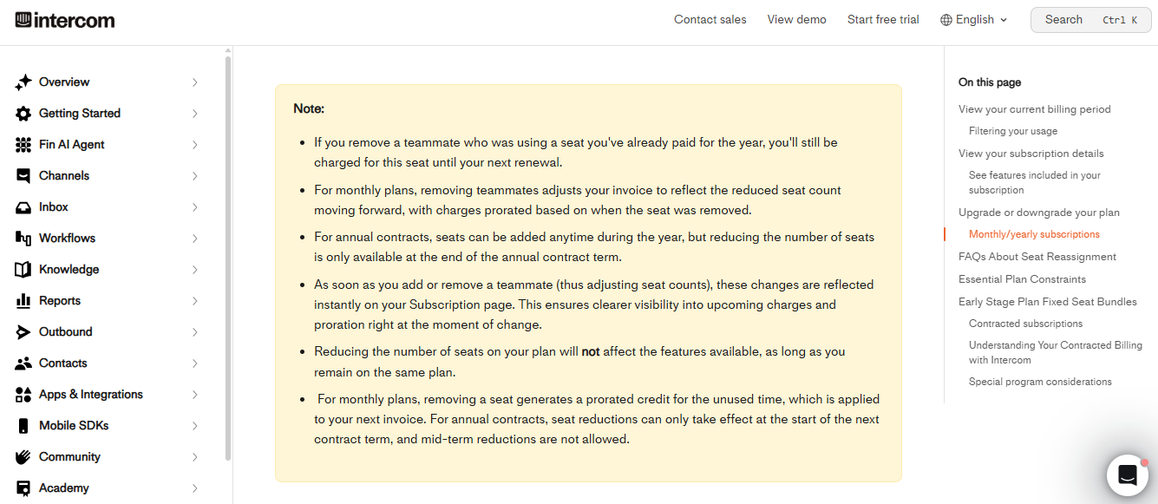The image size is (1158, 504).
Task: Expand the Outbound chevron
Action: click(x=195, y=332)
